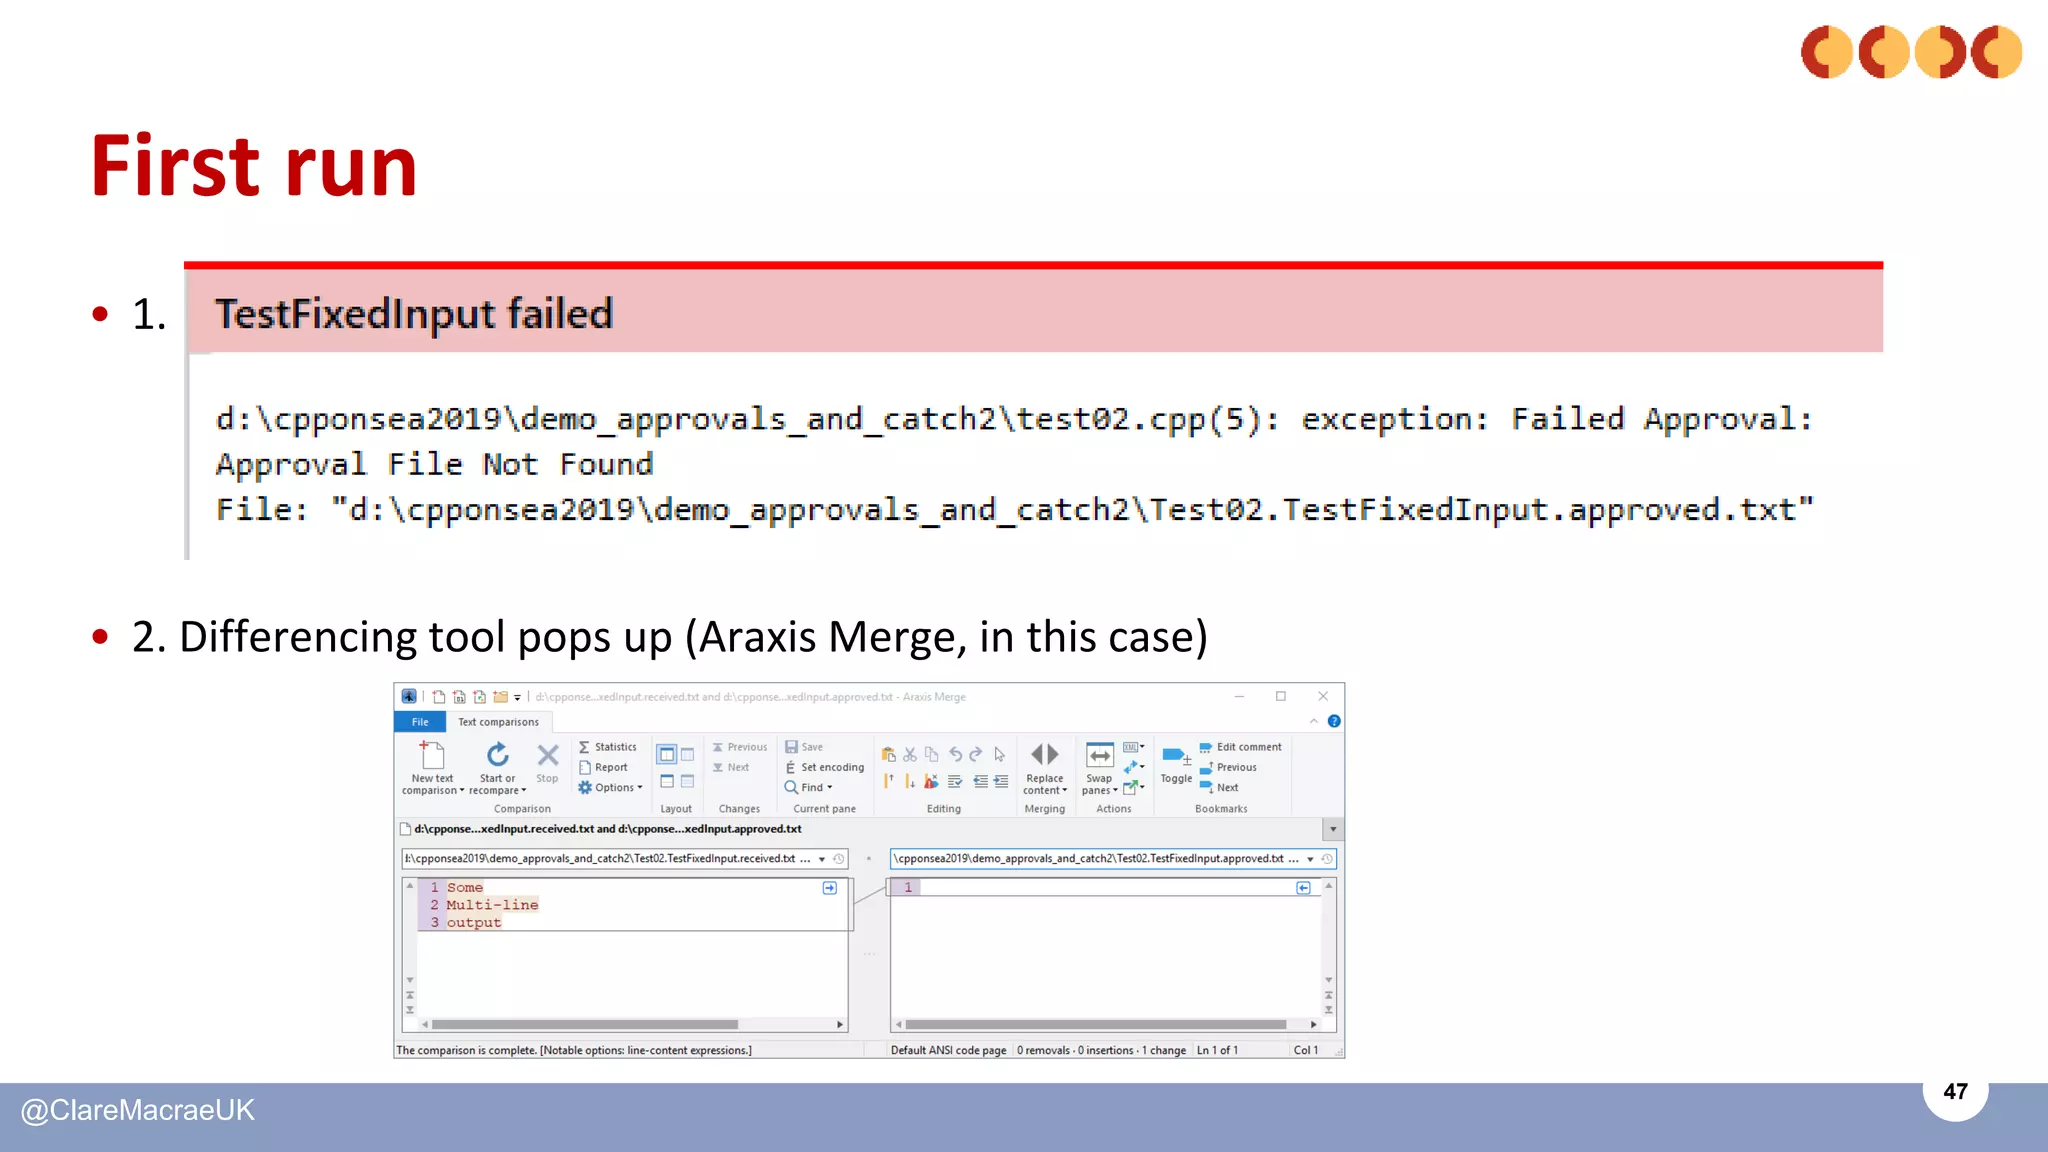Click Set encoding in the ribbon

coord(825,767)
